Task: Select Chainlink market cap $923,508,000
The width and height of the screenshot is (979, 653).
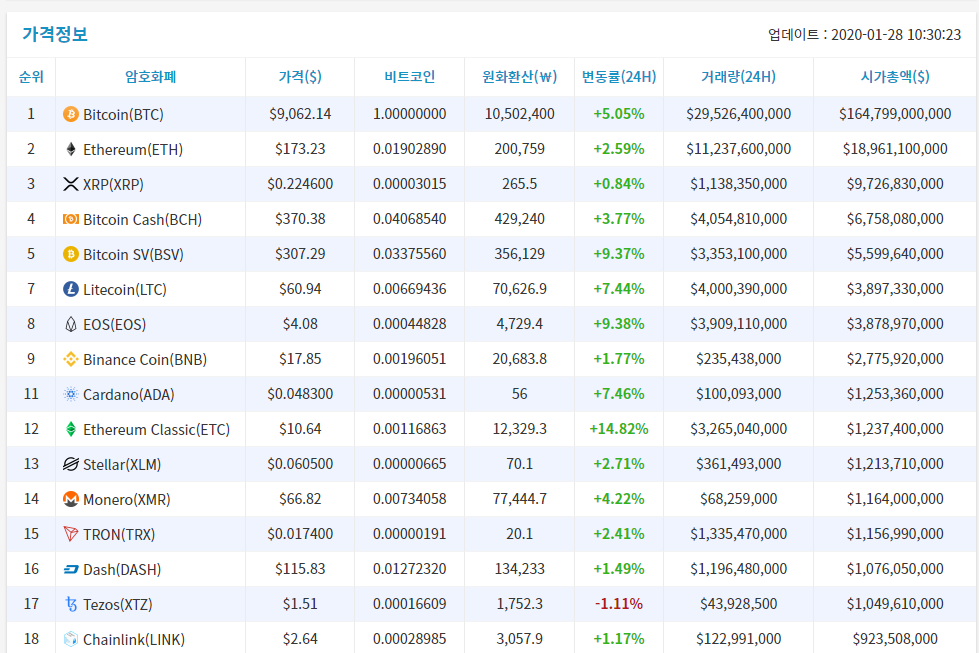Action: pos(895,638)
